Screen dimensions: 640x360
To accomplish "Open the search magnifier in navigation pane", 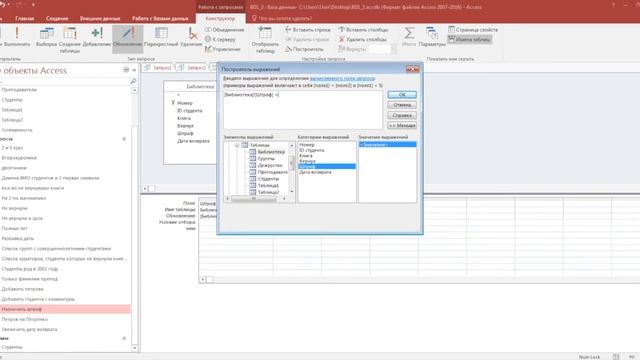I will (x=133, y=81).
